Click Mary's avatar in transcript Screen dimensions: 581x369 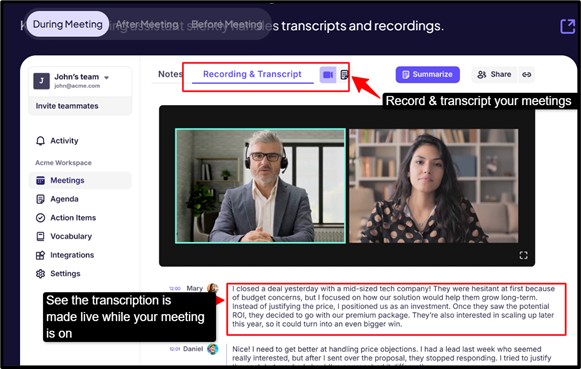[212, 288]
